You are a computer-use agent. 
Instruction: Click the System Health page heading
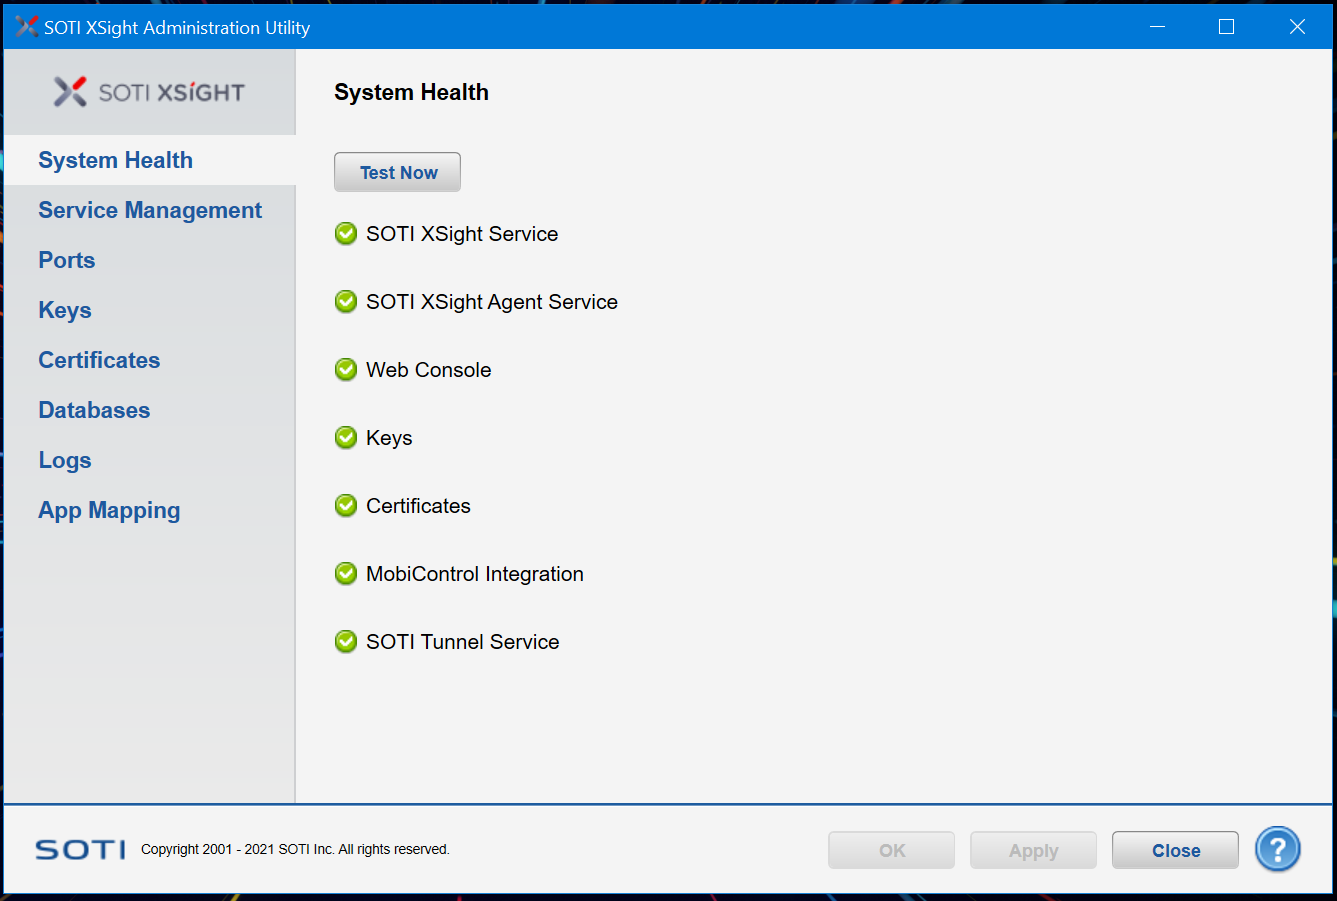(411, 92)
